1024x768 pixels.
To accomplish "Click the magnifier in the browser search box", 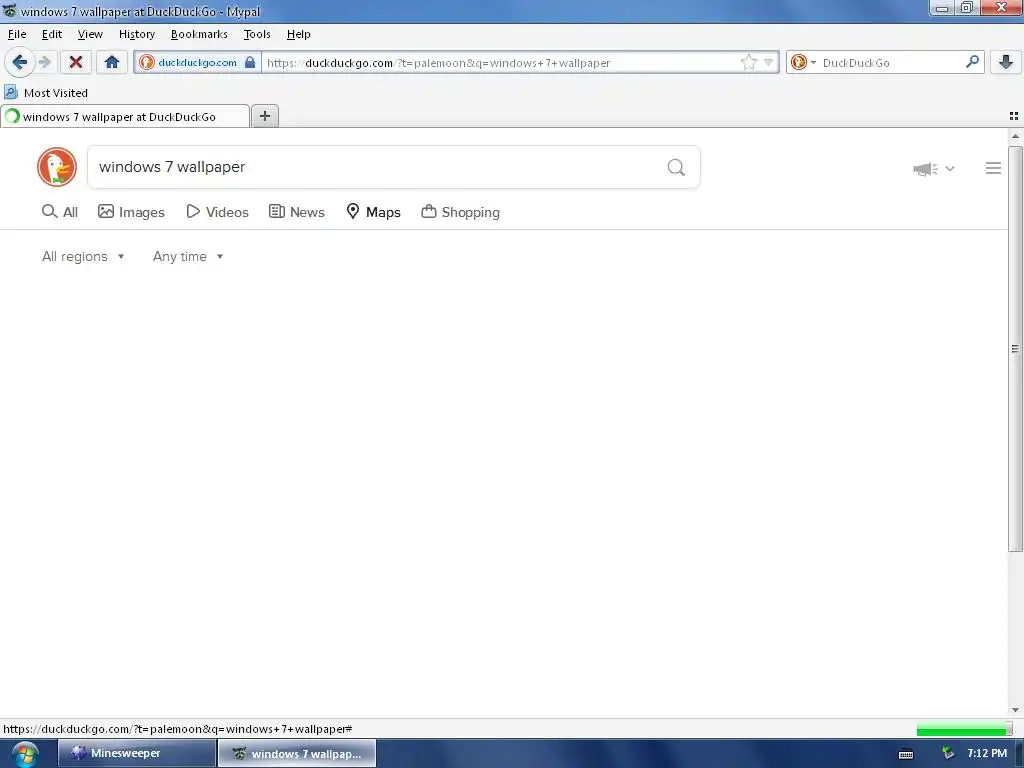I will click(x=972, y=62).
